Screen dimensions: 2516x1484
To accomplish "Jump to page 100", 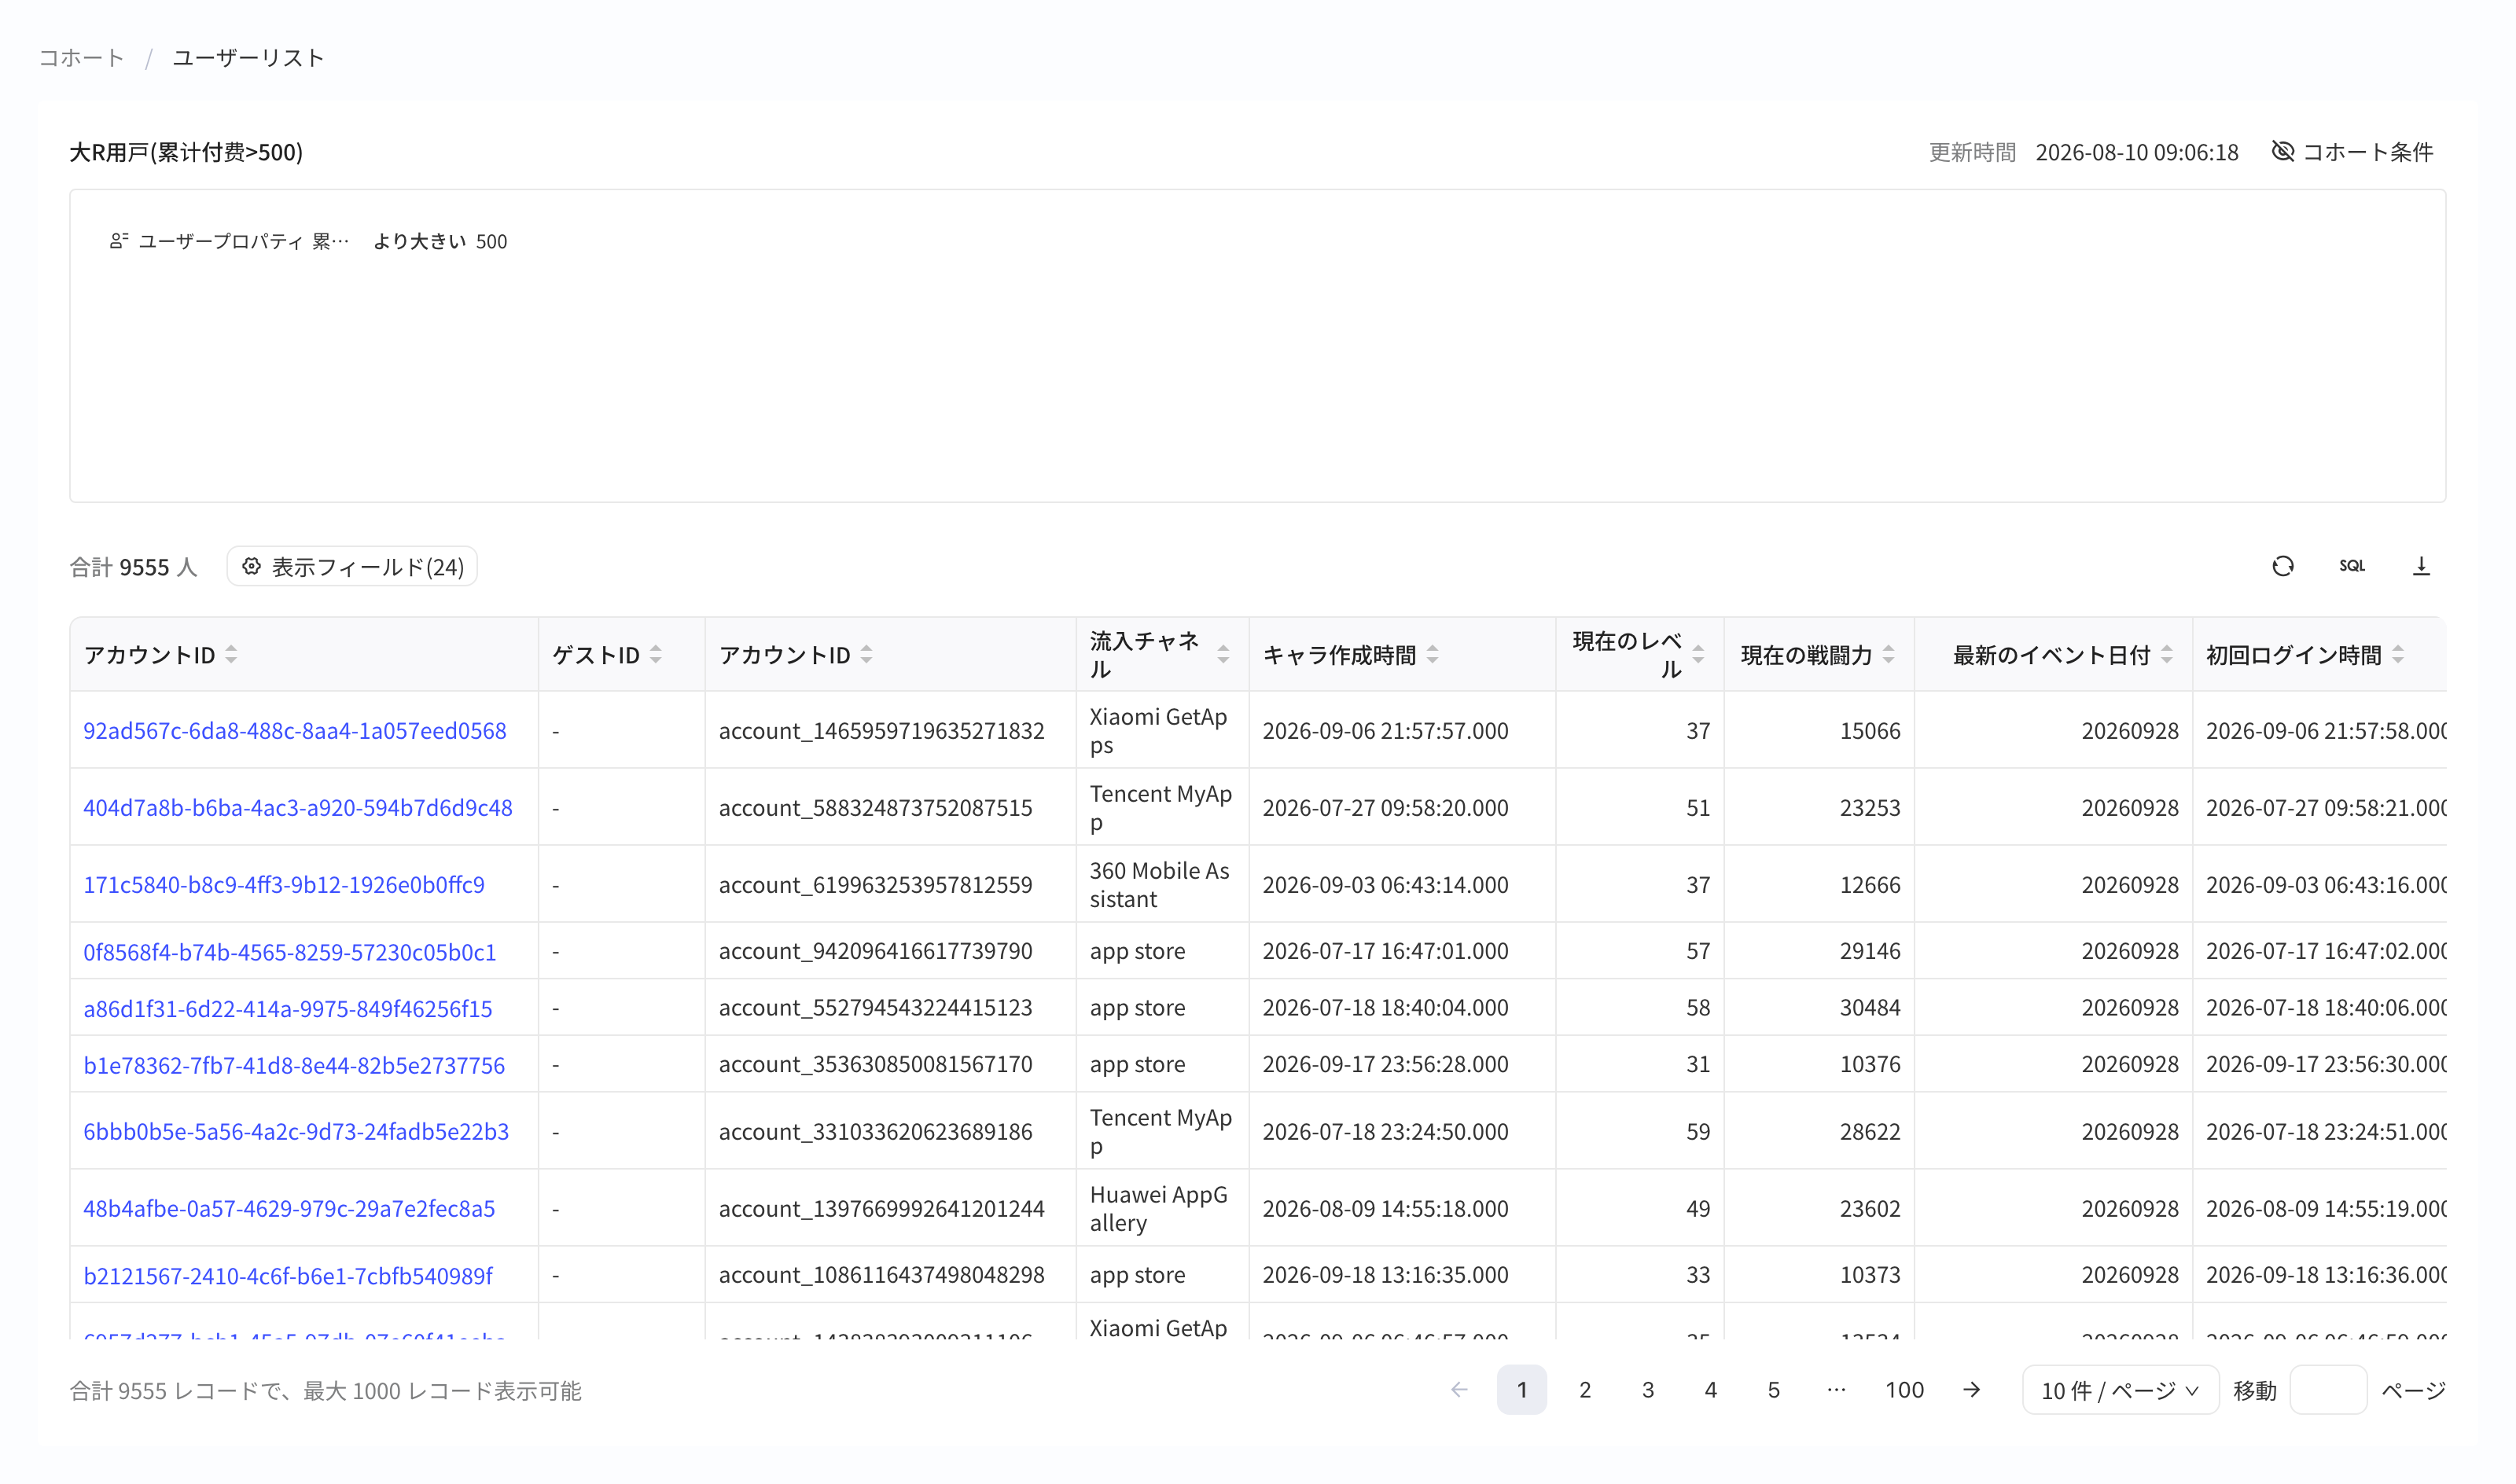I will 1904,1390.
